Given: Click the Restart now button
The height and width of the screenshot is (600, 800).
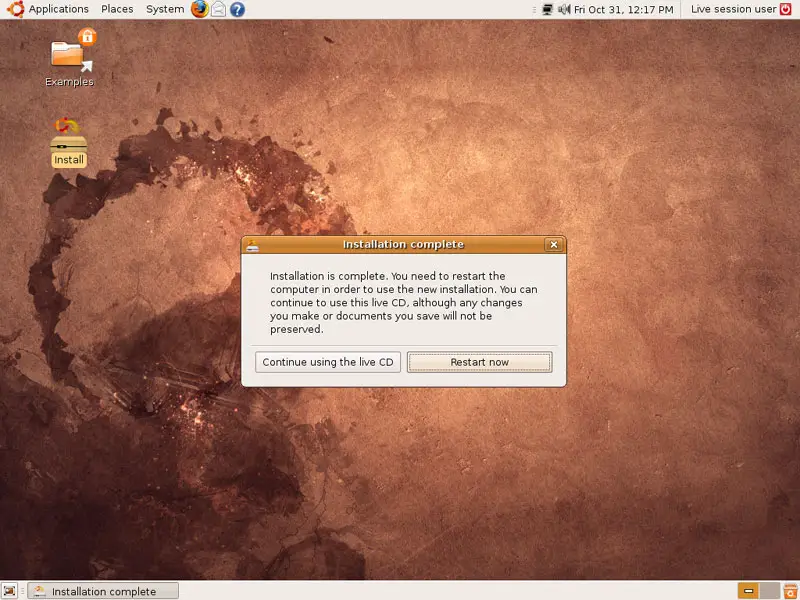Looking at the screenshot, I should tap(479, 362).
